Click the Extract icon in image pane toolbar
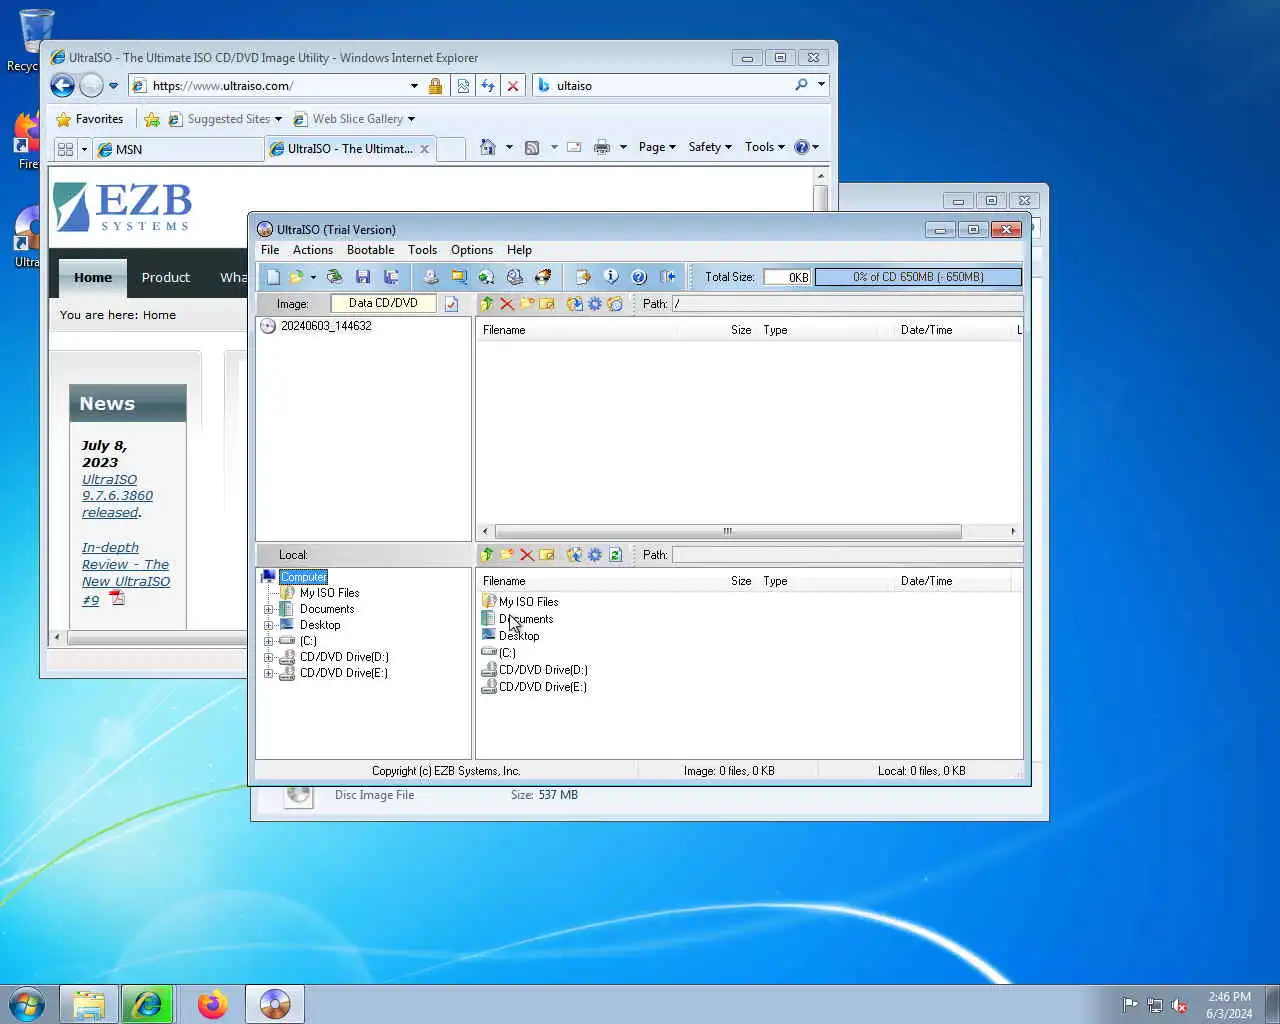This screenshot has width=1280, height=1024. coord(574,304)
